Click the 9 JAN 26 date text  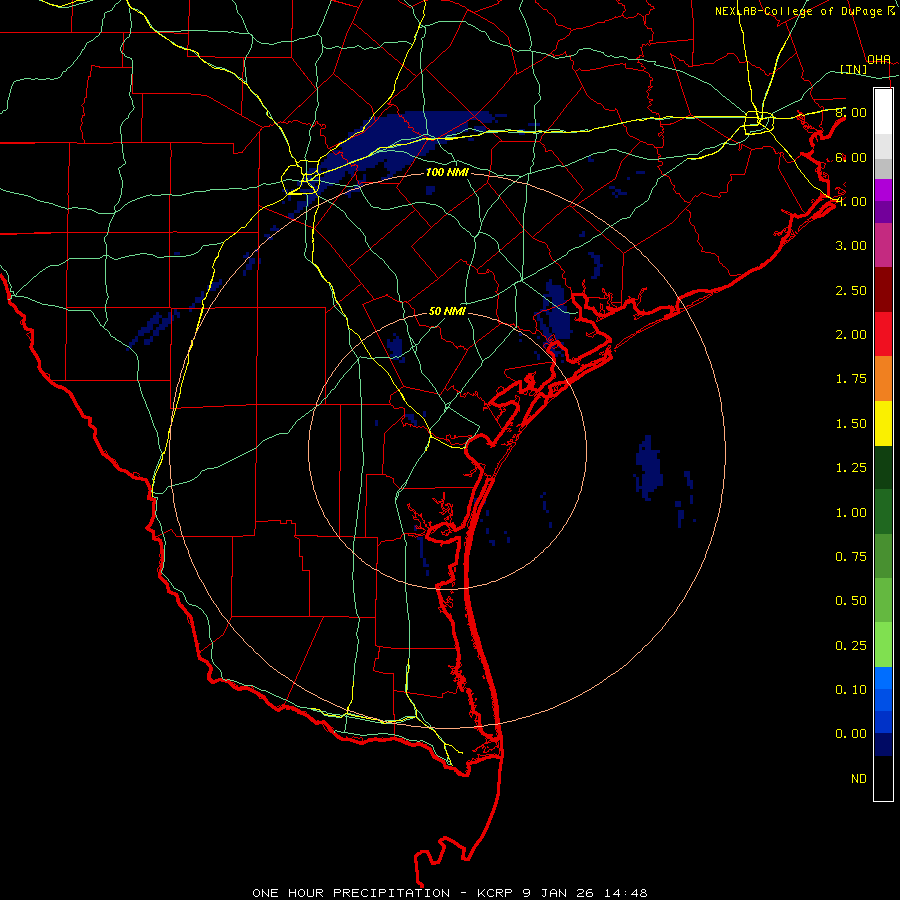coord(559,893)
